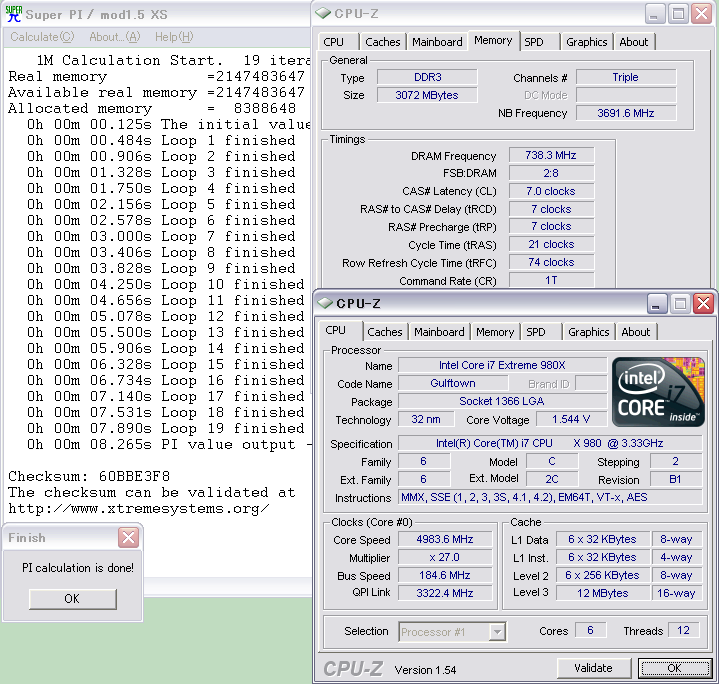Viewport: 719px width, 684px height.
Task: Switch to Mainboard tab in front CPU-Z window
Action: point(439,331)
